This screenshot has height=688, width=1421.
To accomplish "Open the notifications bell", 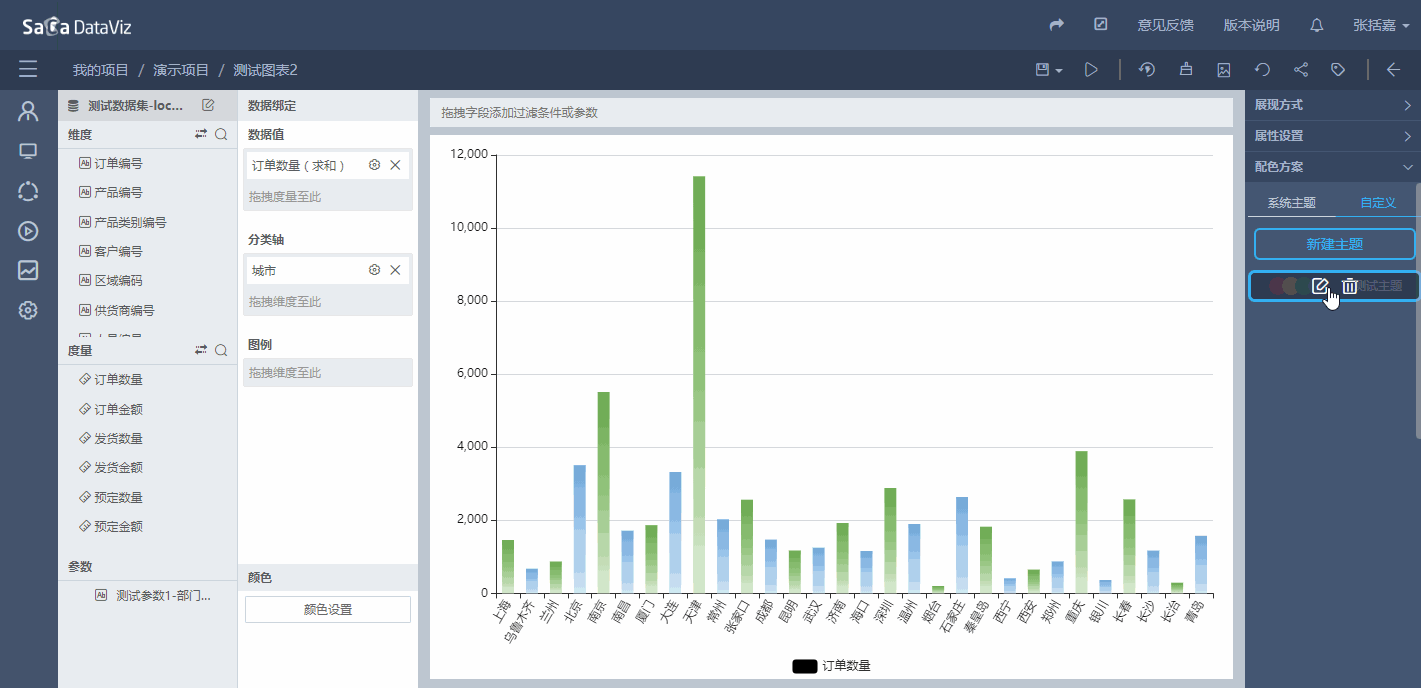I will pos(1317,25).
